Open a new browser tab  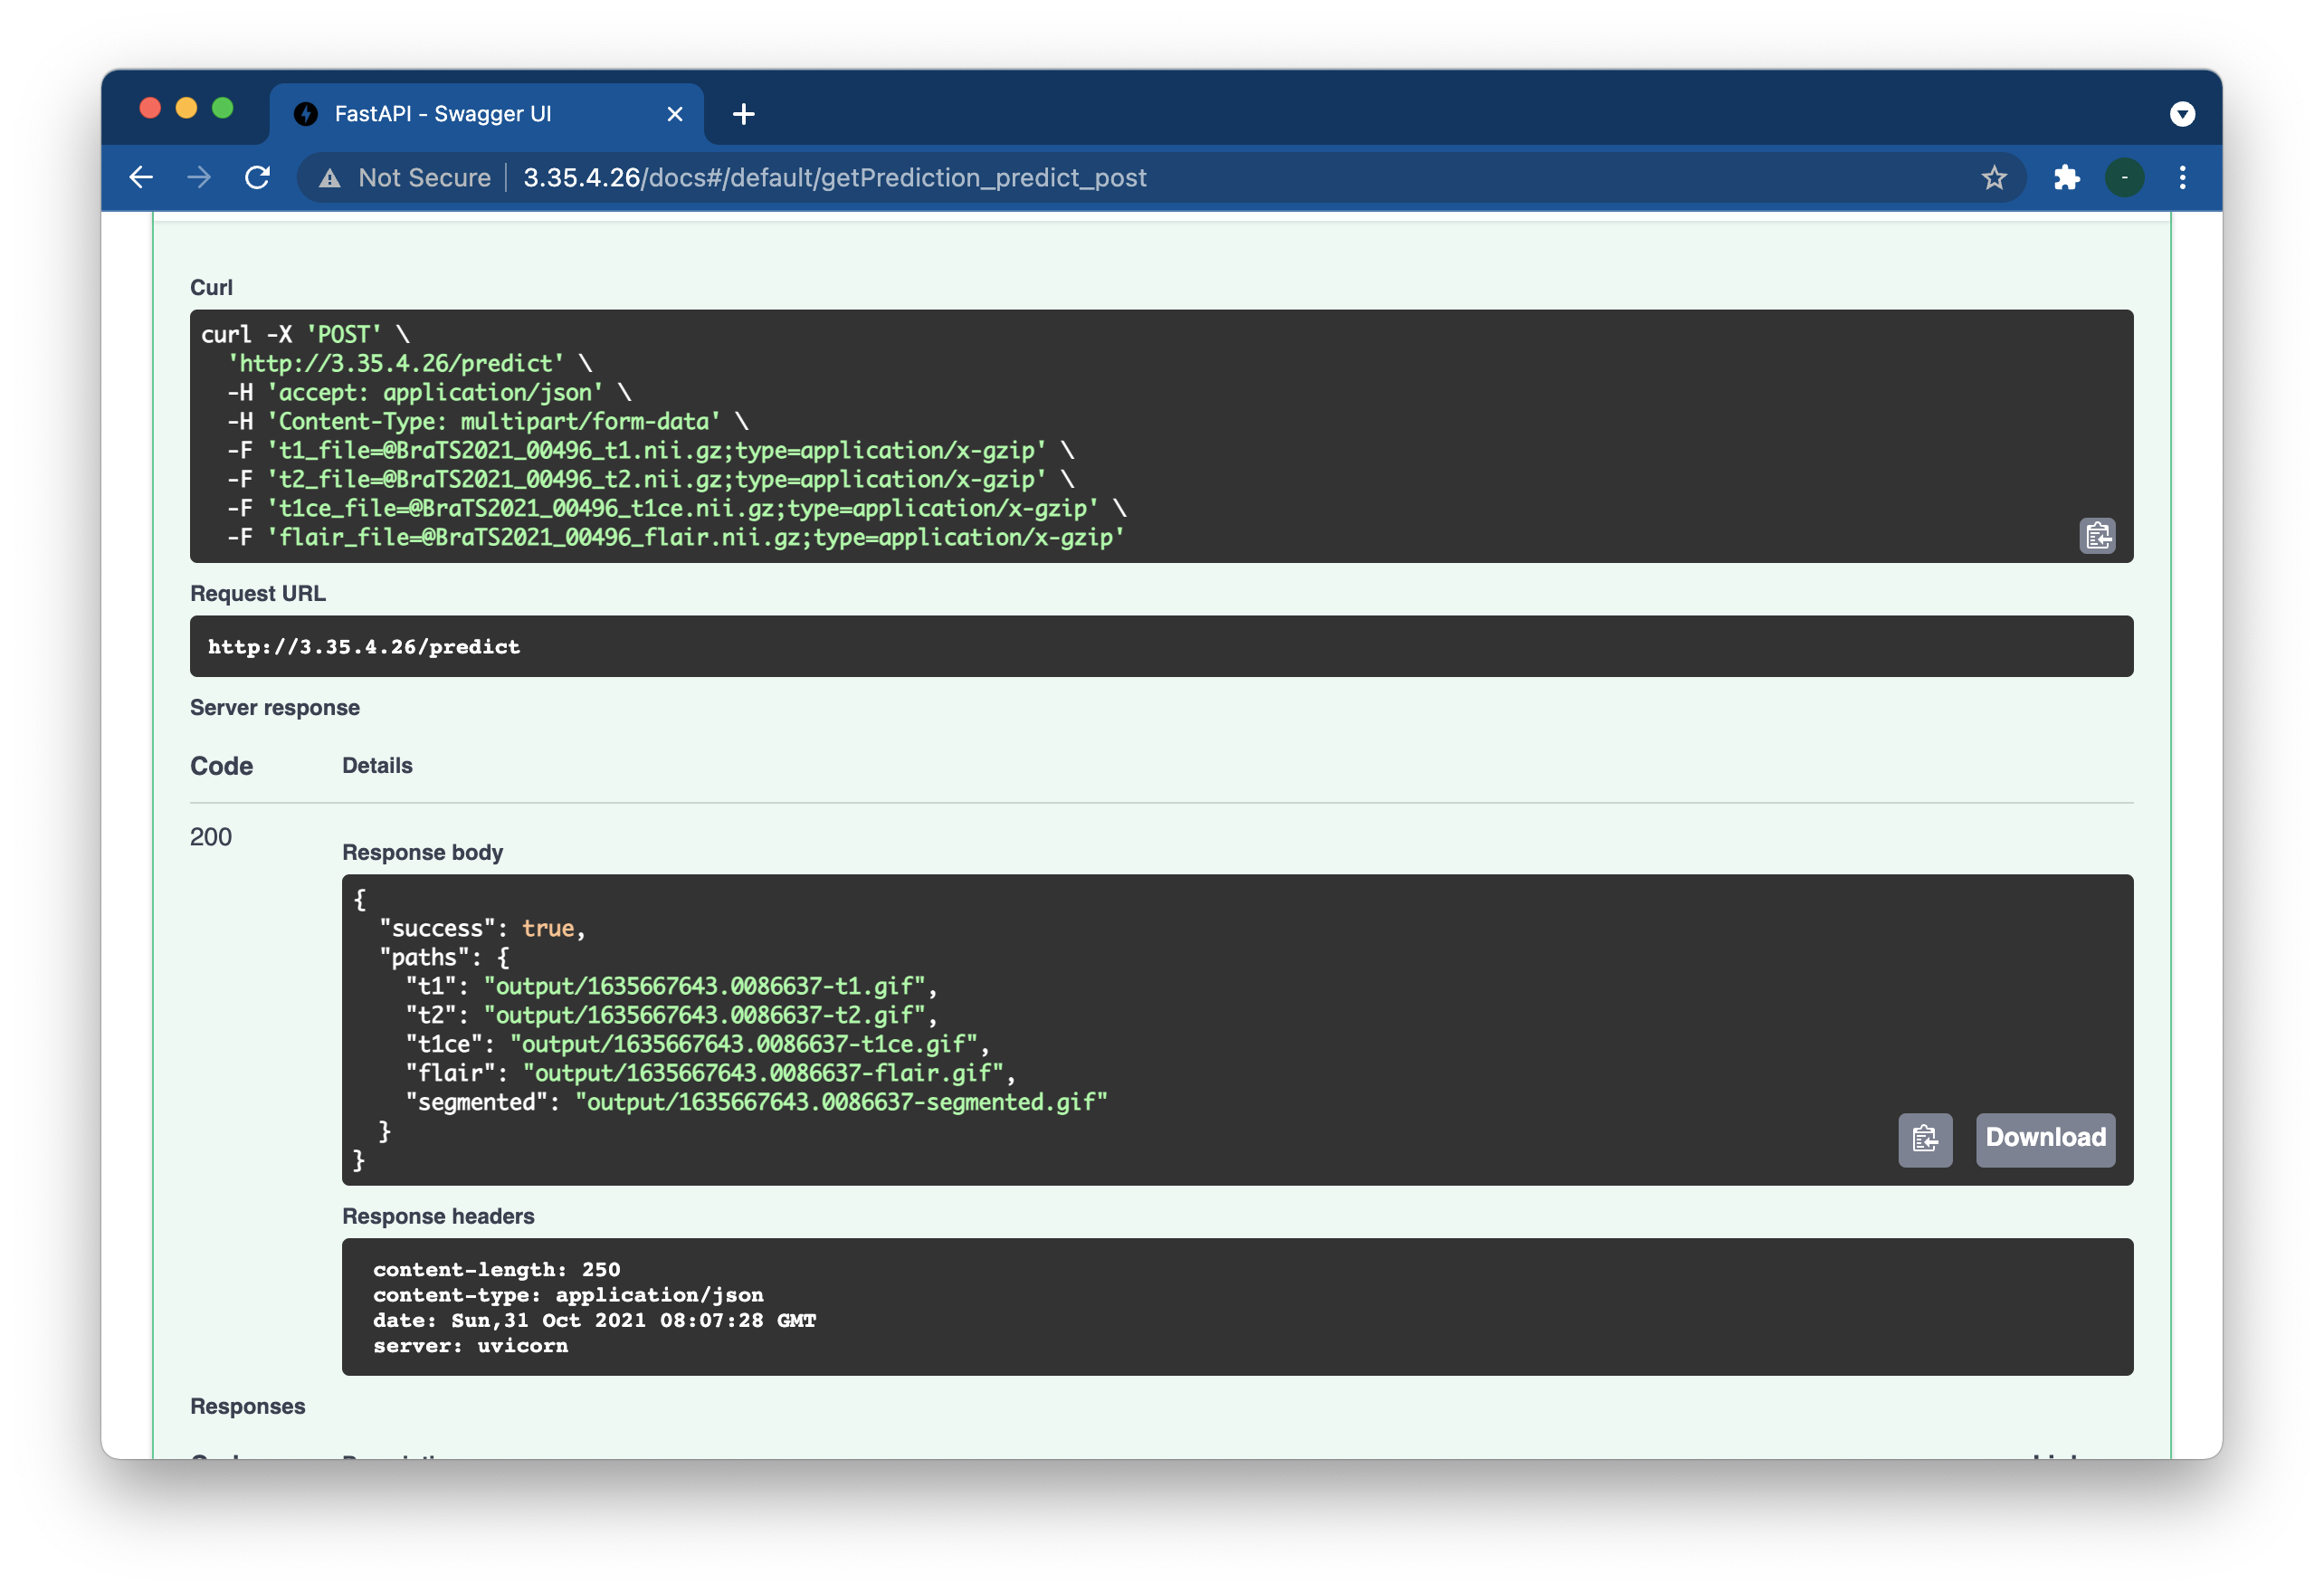click(x=743, y=114)
